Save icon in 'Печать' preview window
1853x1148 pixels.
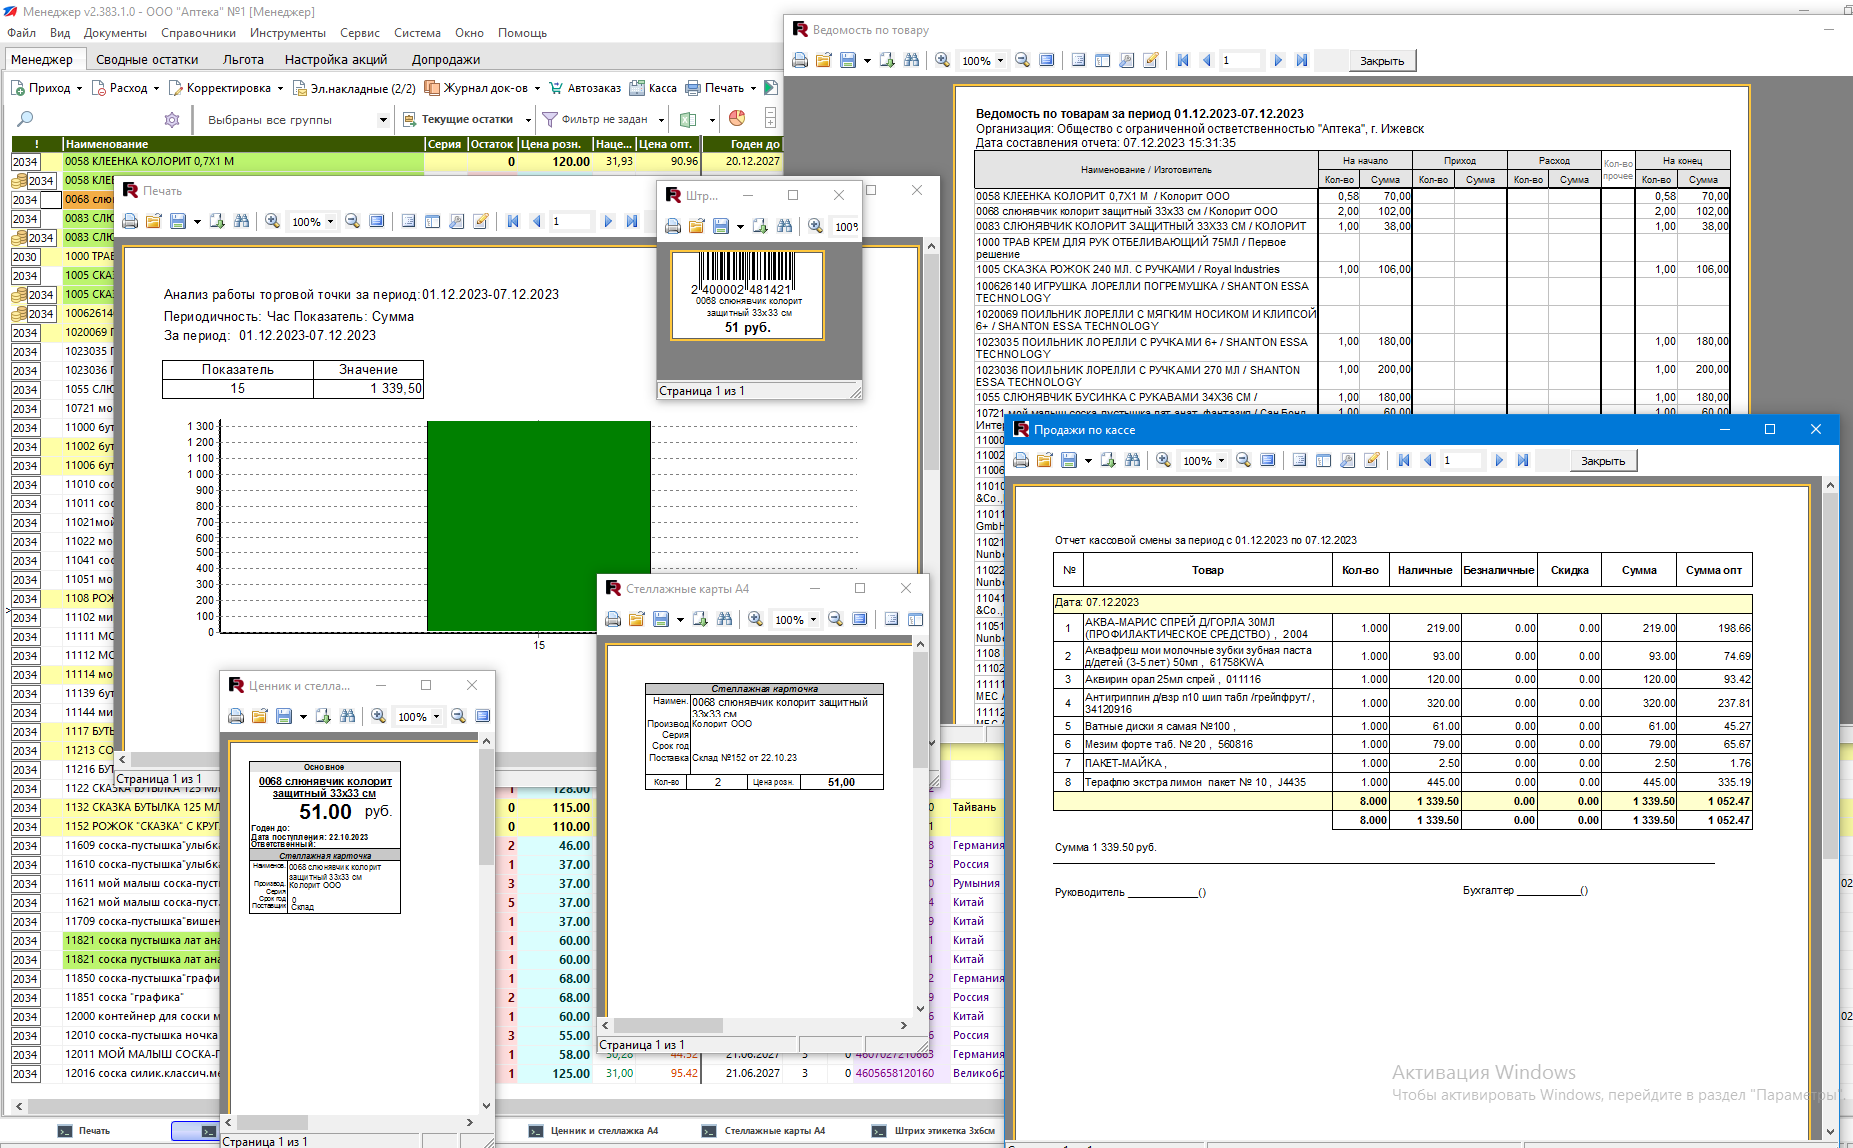[x=178, y=221]
